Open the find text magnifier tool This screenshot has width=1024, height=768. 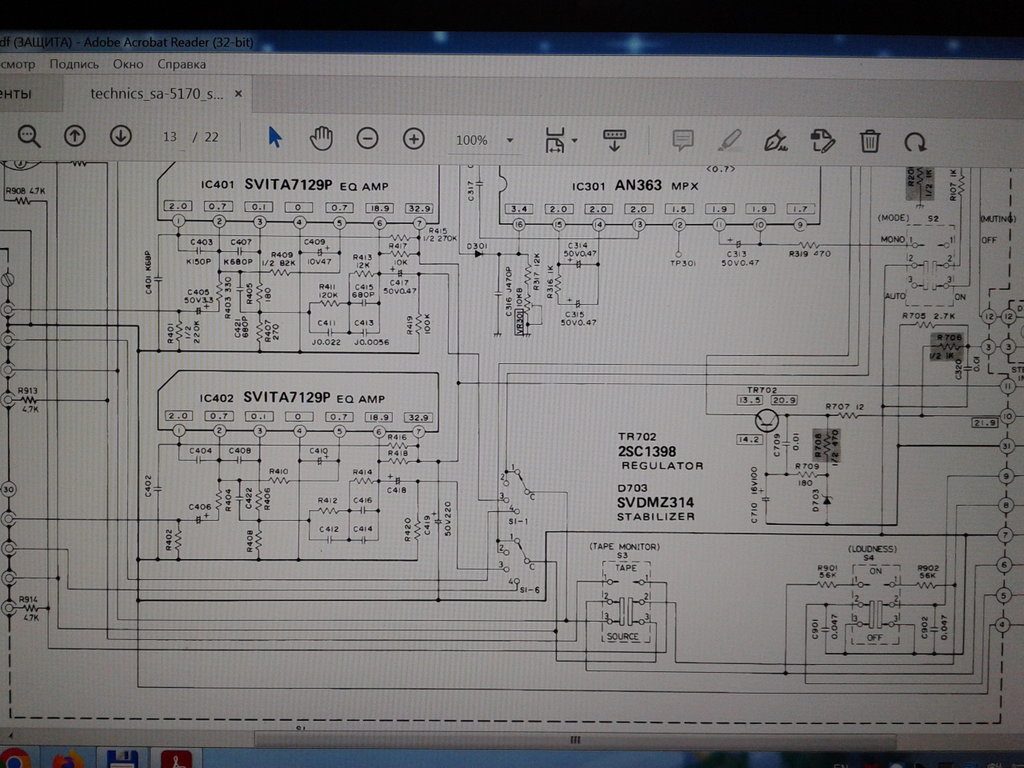click(x=29, y=136)
